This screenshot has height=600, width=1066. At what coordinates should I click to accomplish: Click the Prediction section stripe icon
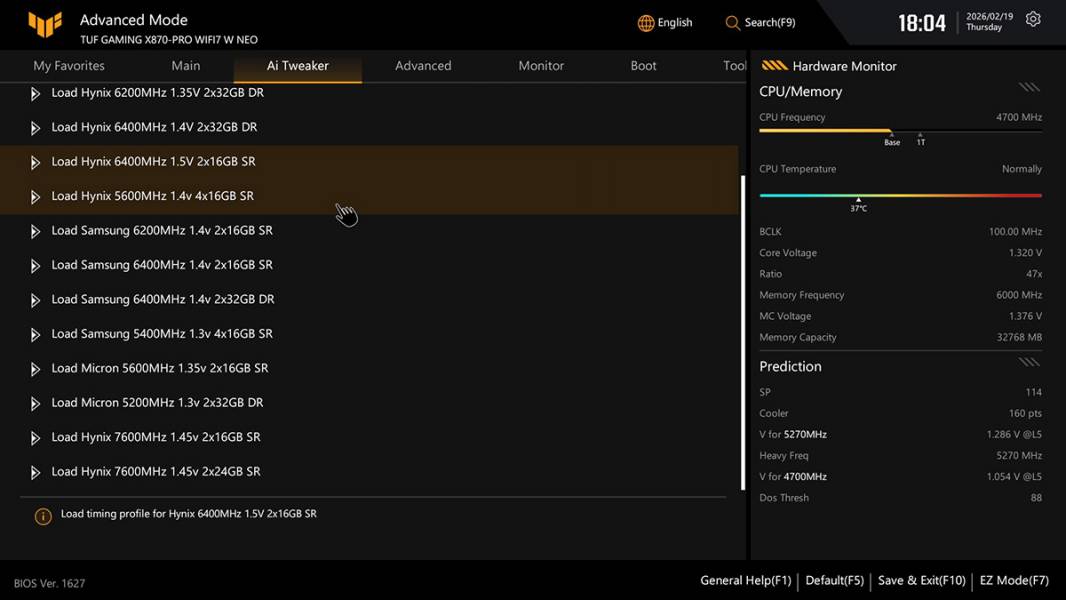[x=1029, y=362]
